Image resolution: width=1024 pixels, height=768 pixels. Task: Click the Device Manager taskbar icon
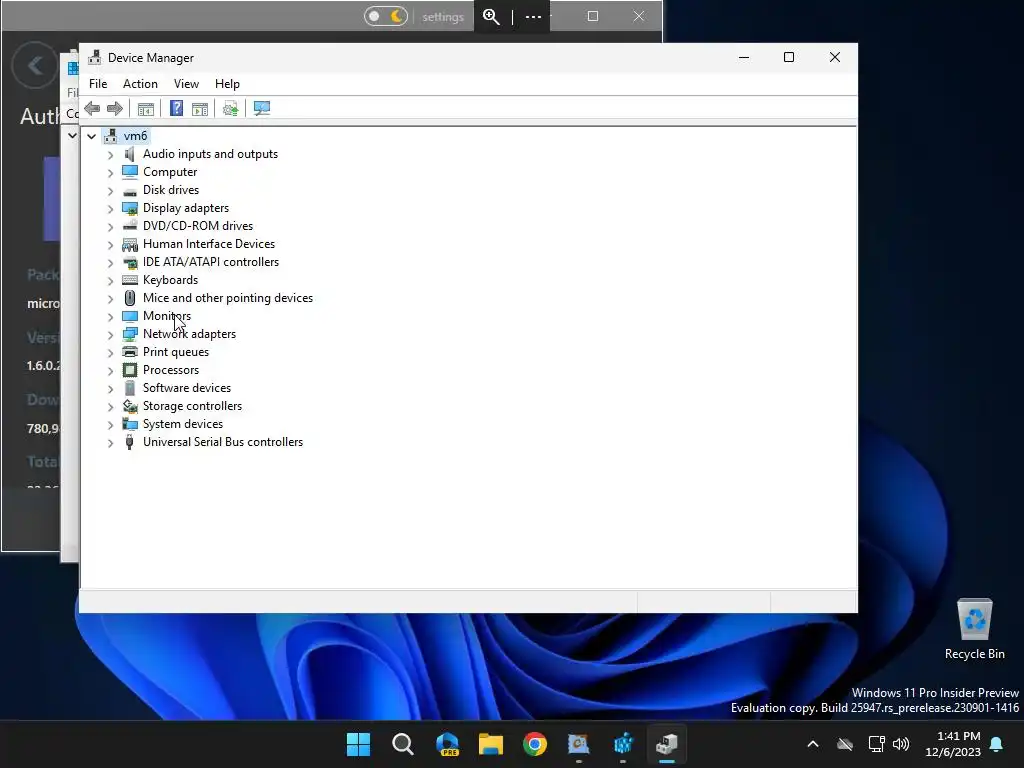(x=667, y=744)
